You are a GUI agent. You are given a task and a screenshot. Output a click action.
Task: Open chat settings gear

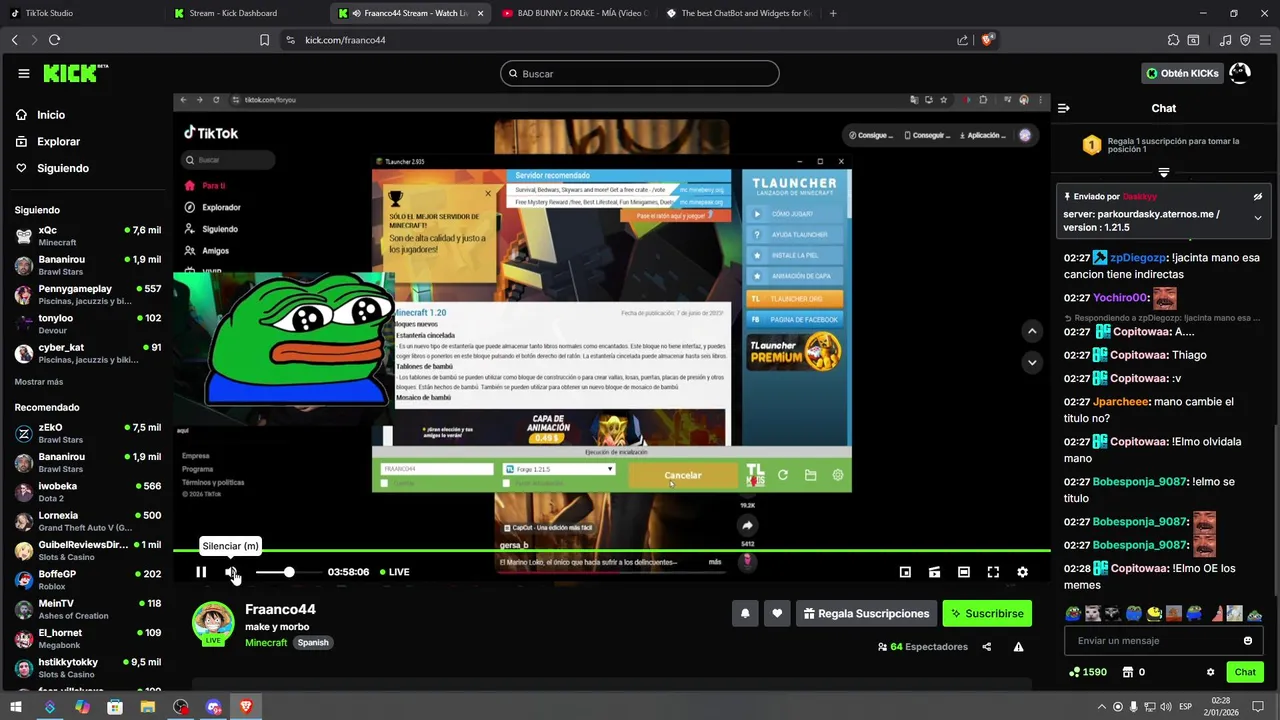pyautogui.click(x=1210, y=672)
